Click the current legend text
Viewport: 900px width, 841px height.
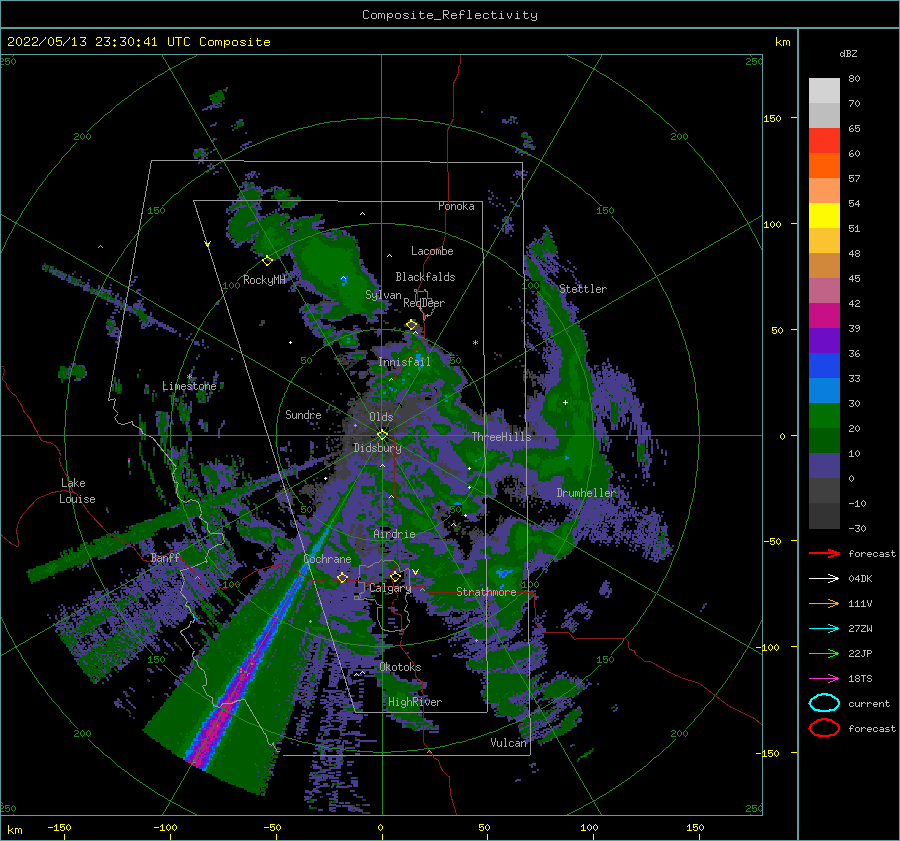868,704
